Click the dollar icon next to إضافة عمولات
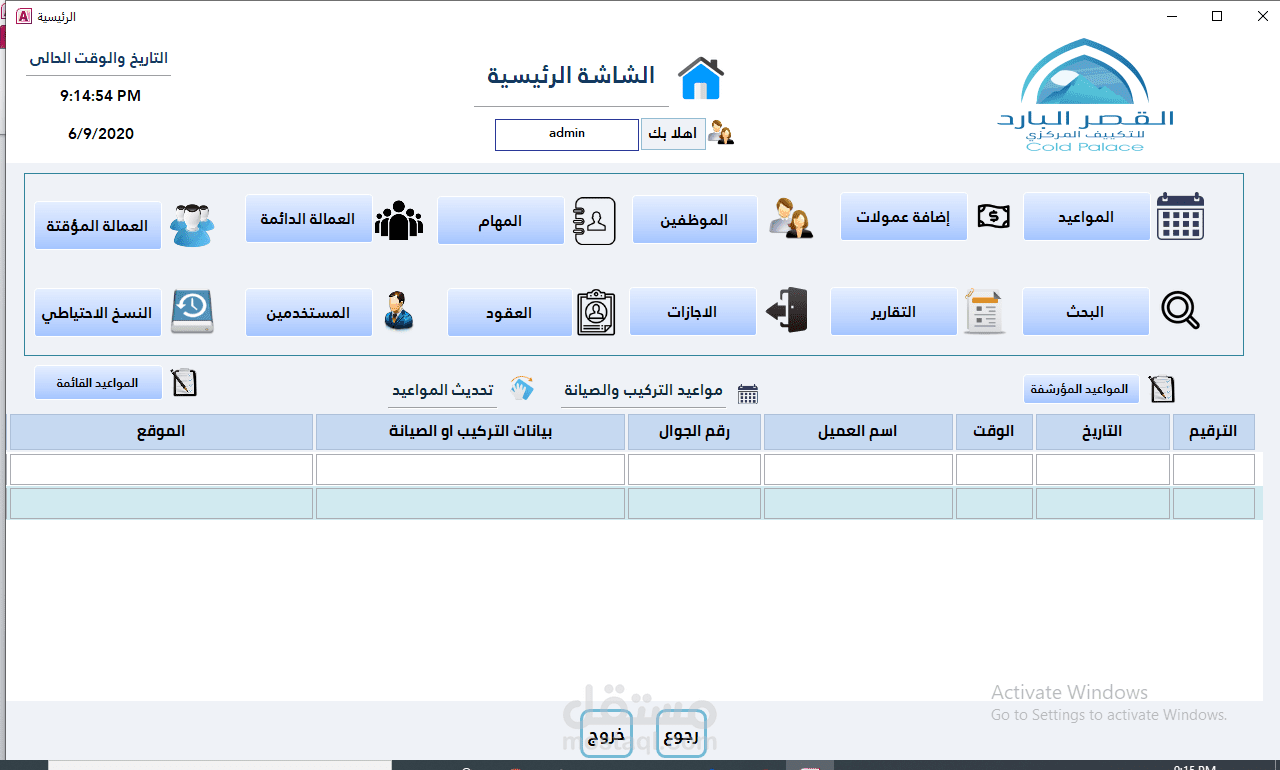The image size is (1280, 770). pyautogui.click(x=993, y=215)
